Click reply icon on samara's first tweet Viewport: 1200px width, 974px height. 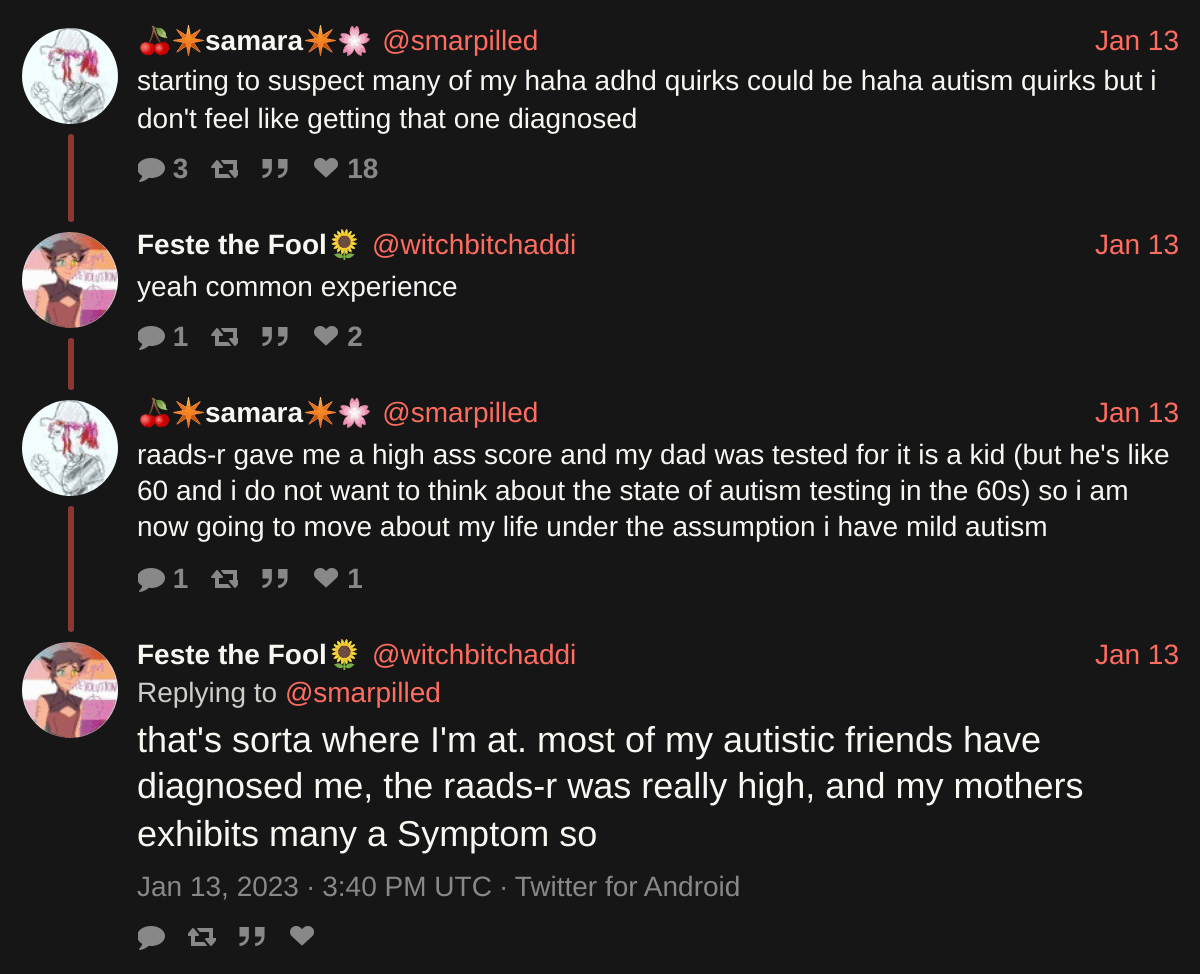click(151, 169)
